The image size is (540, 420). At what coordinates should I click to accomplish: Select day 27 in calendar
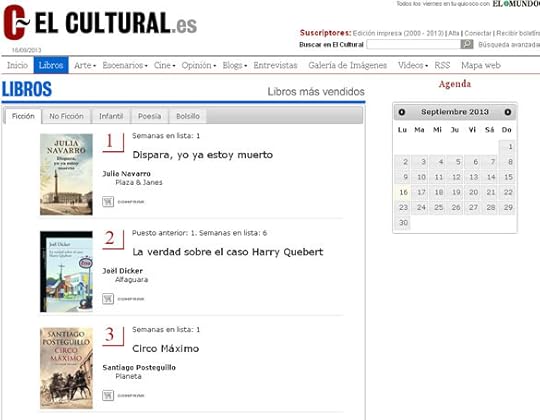point(473,207)
